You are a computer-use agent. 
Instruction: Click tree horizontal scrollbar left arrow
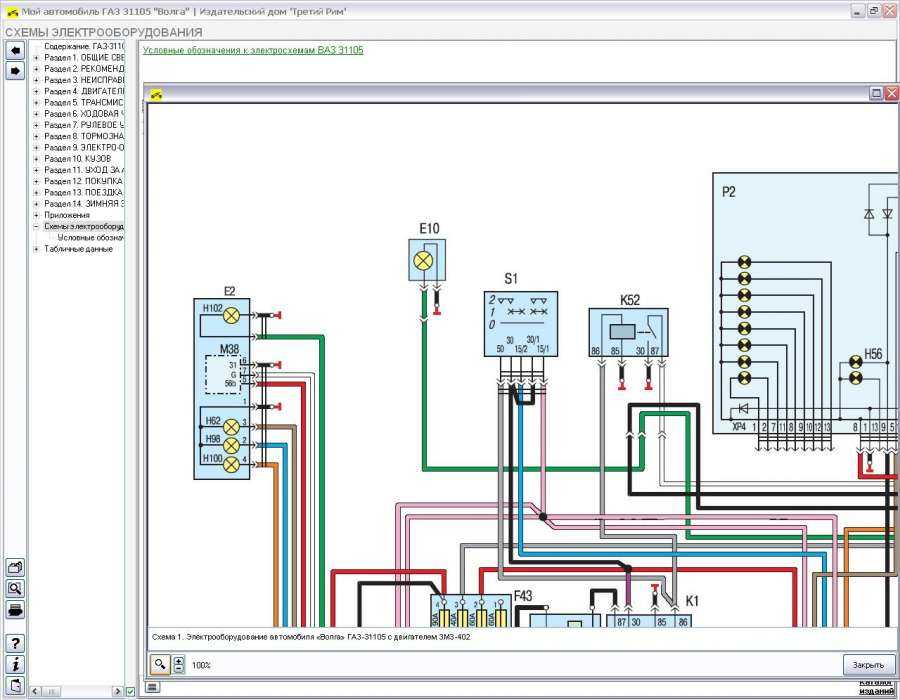35,691
